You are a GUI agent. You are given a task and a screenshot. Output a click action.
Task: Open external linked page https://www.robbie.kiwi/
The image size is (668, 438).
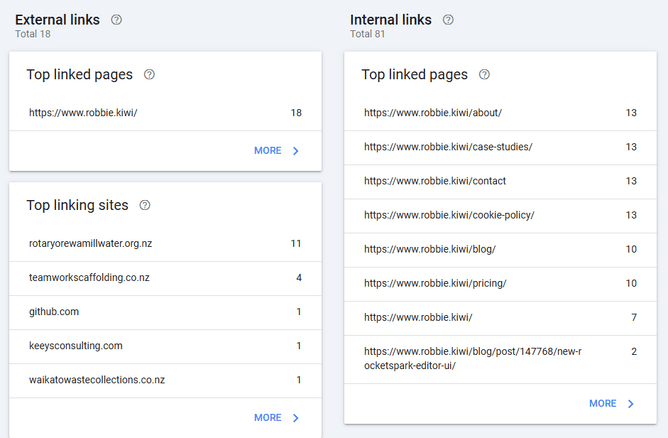coord(165,113)
